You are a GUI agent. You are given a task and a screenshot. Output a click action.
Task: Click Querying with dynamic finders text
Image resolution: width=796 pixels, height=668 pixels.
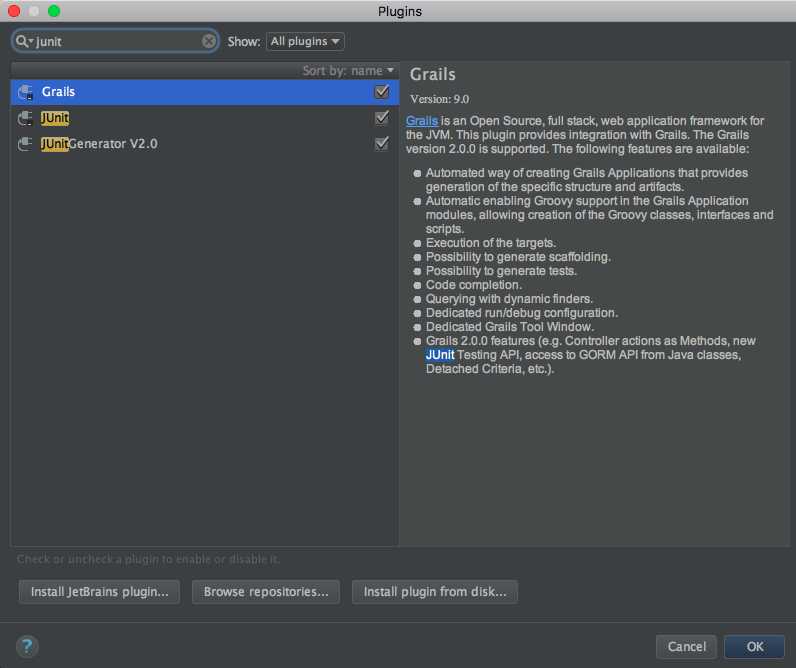(x=509, y=299)
